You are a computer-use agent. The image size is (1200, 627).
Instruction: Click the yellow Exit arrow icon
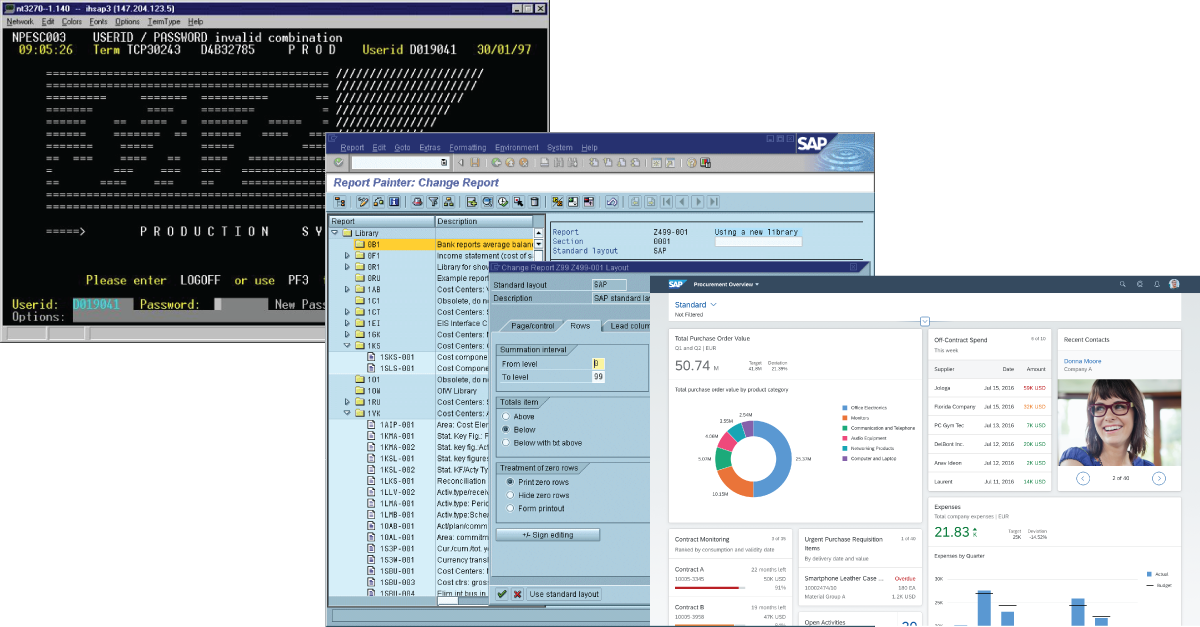pos(510,163)
